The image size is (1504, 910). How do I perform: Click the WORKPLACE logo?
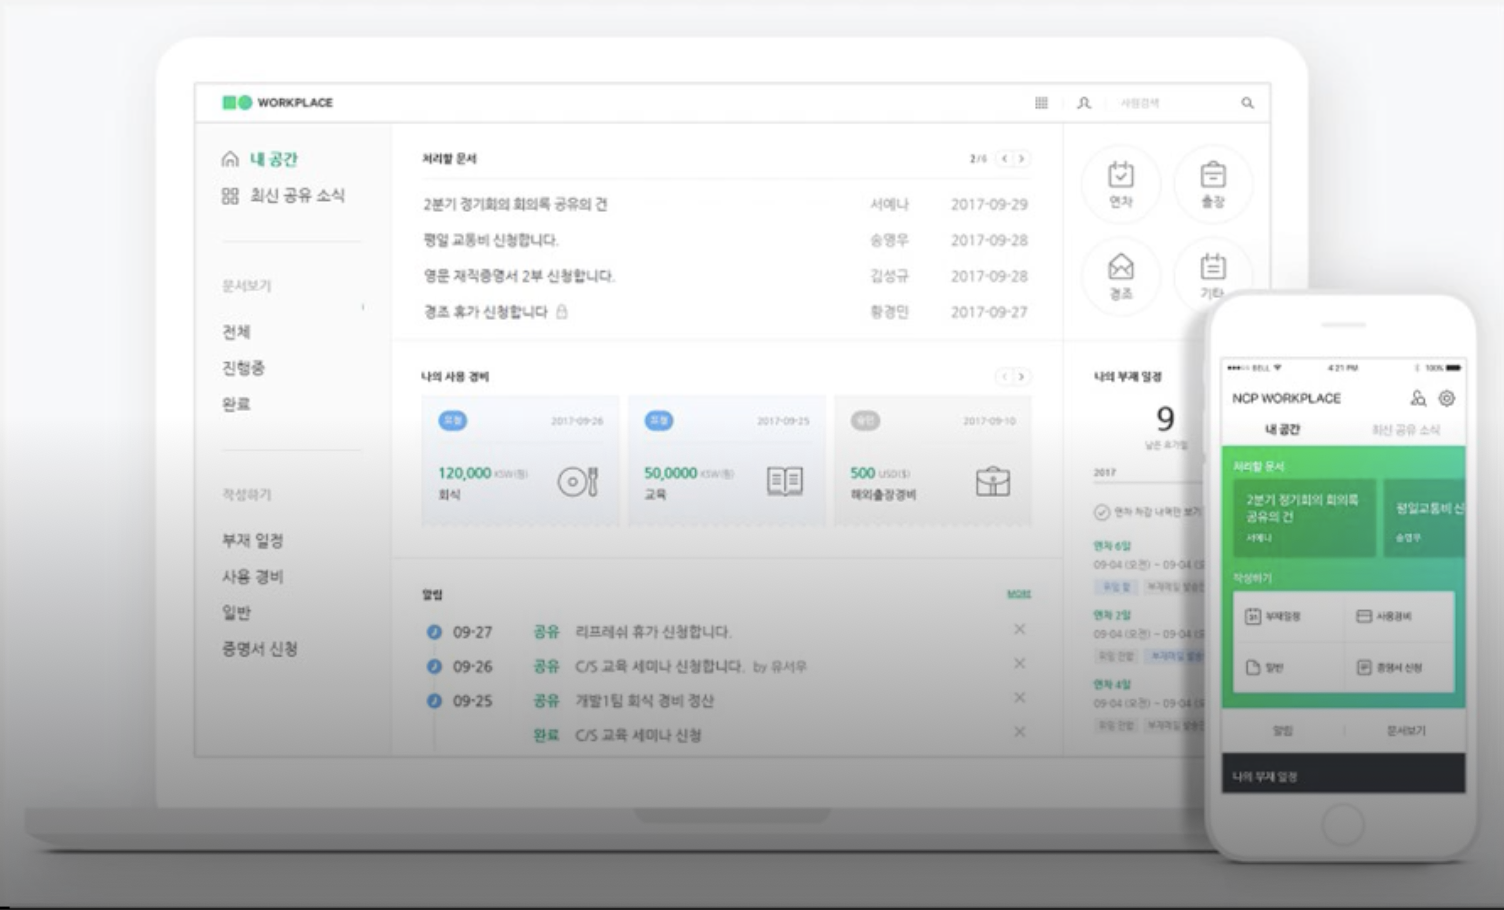(x=277, y=103)
